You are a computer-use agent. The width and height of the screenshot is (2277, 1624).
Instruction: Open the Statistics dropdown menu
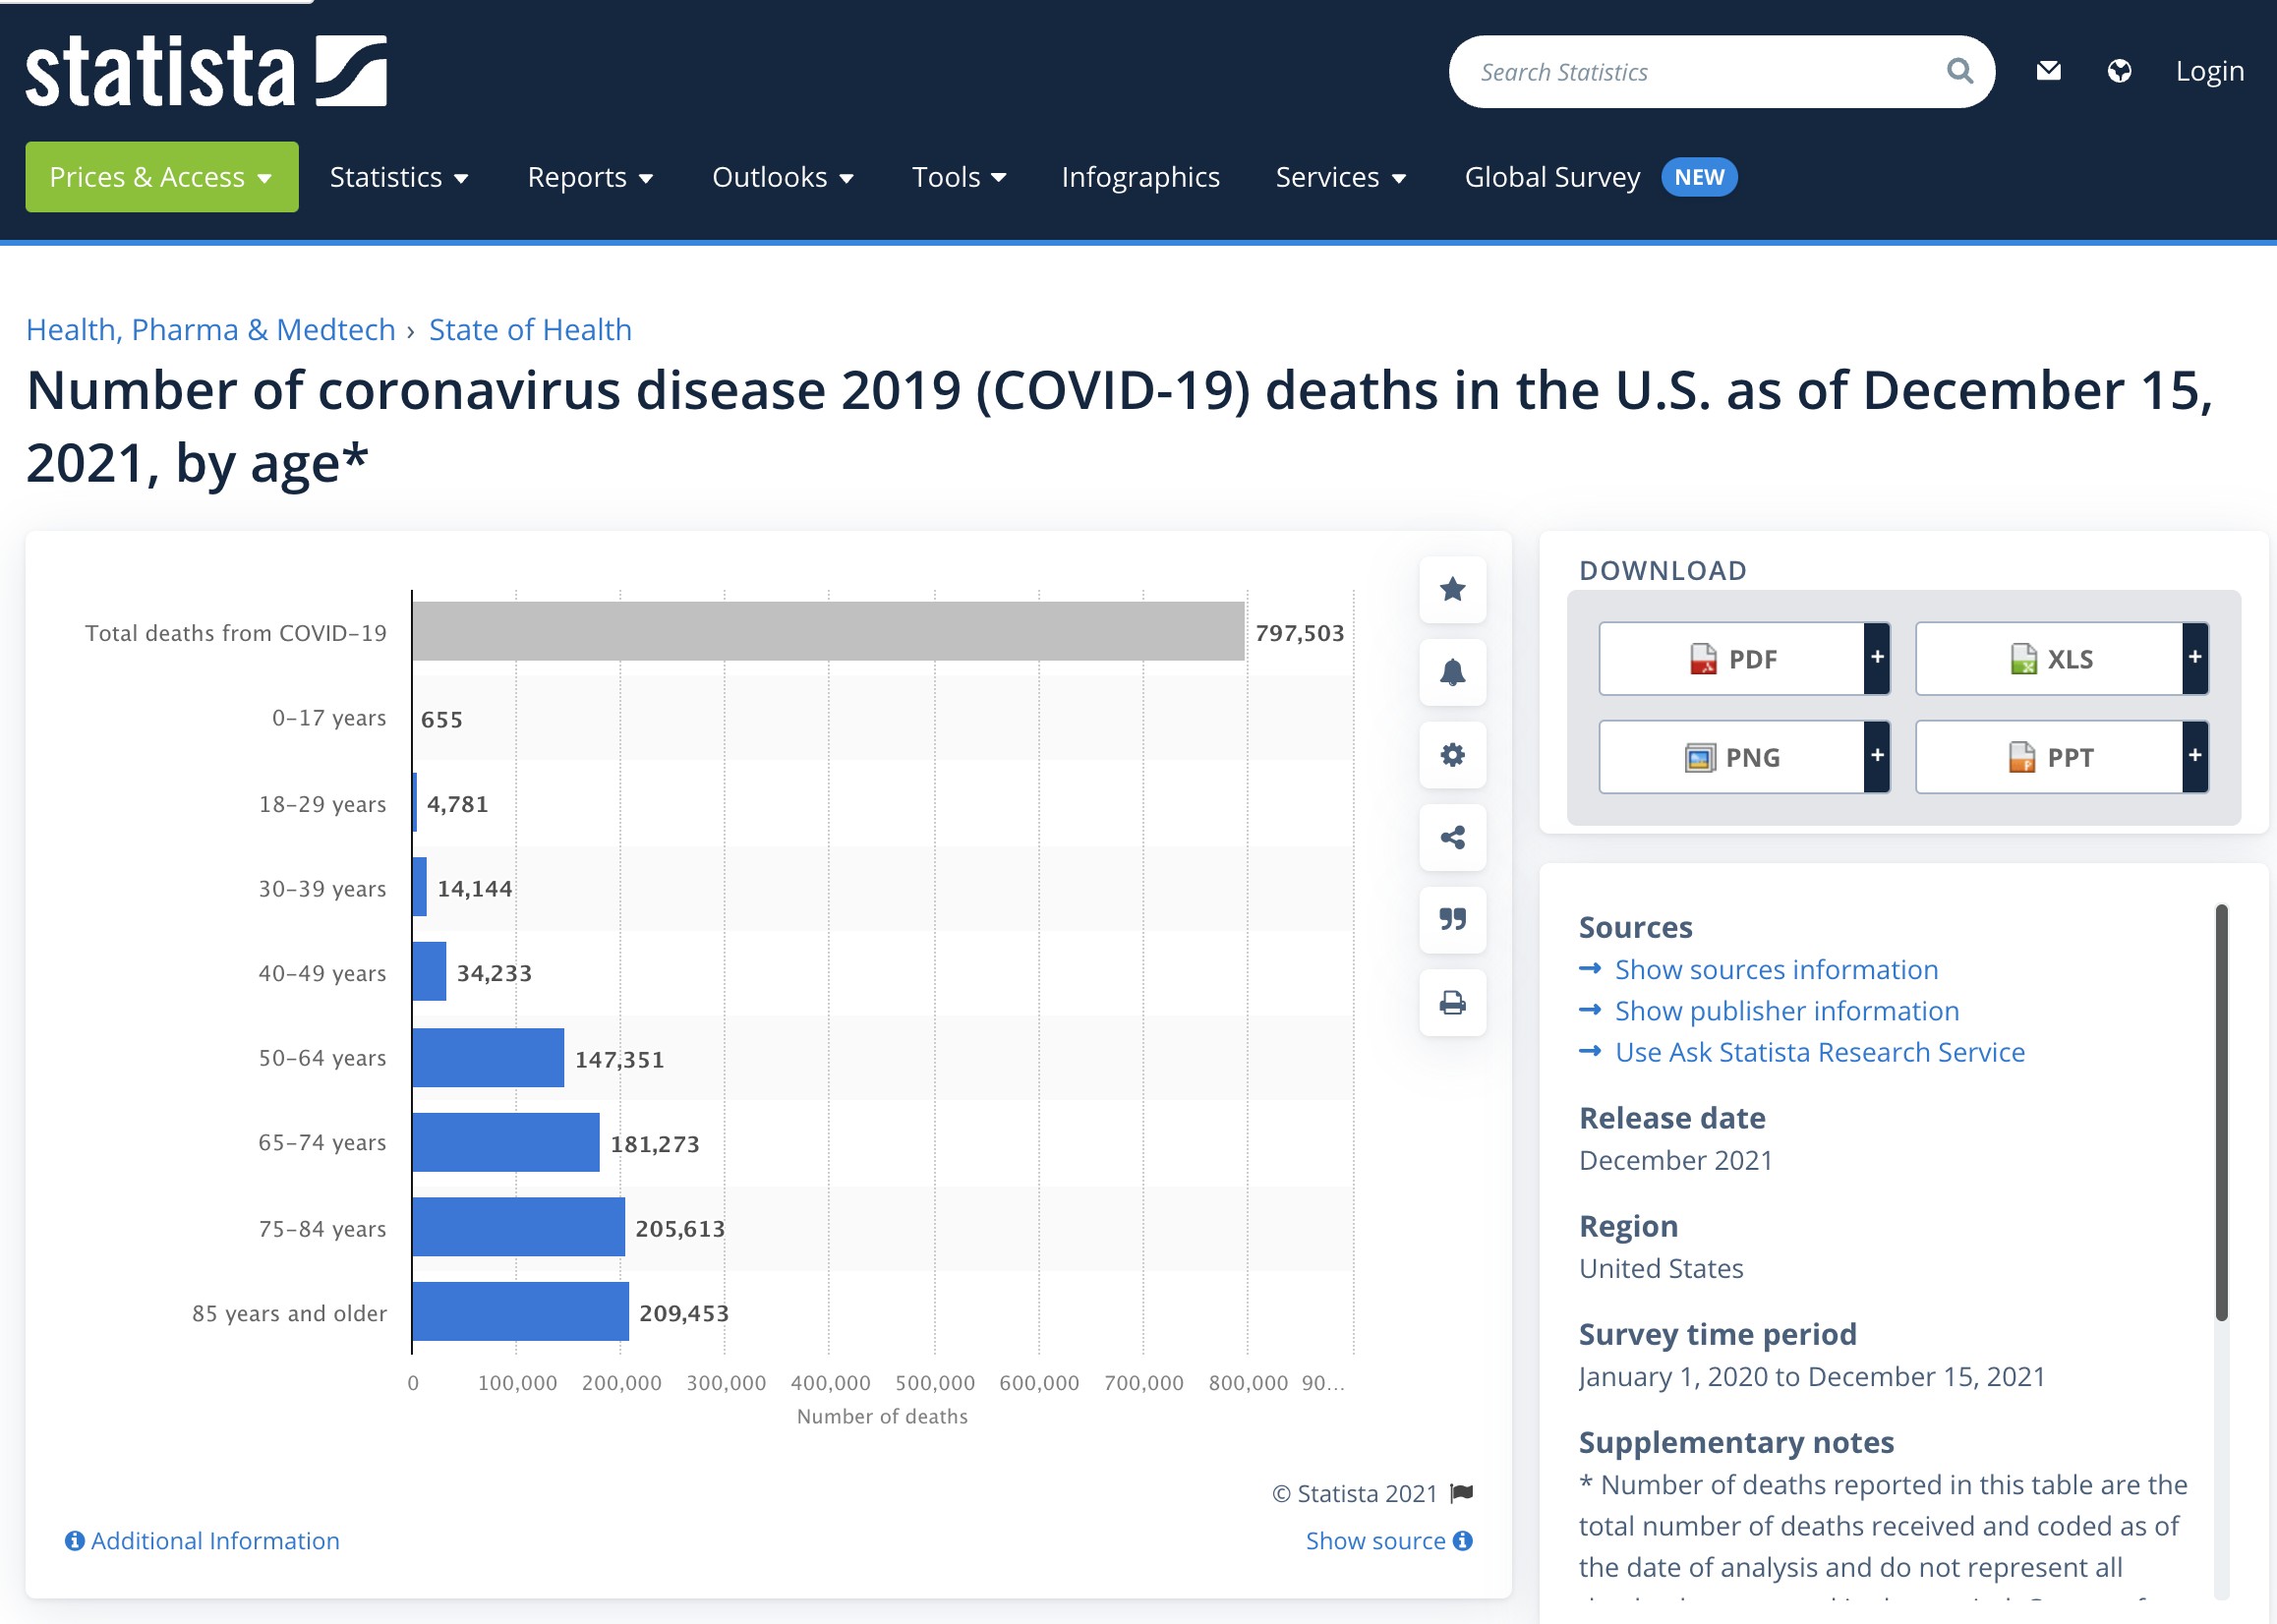(x=398, y=177)
